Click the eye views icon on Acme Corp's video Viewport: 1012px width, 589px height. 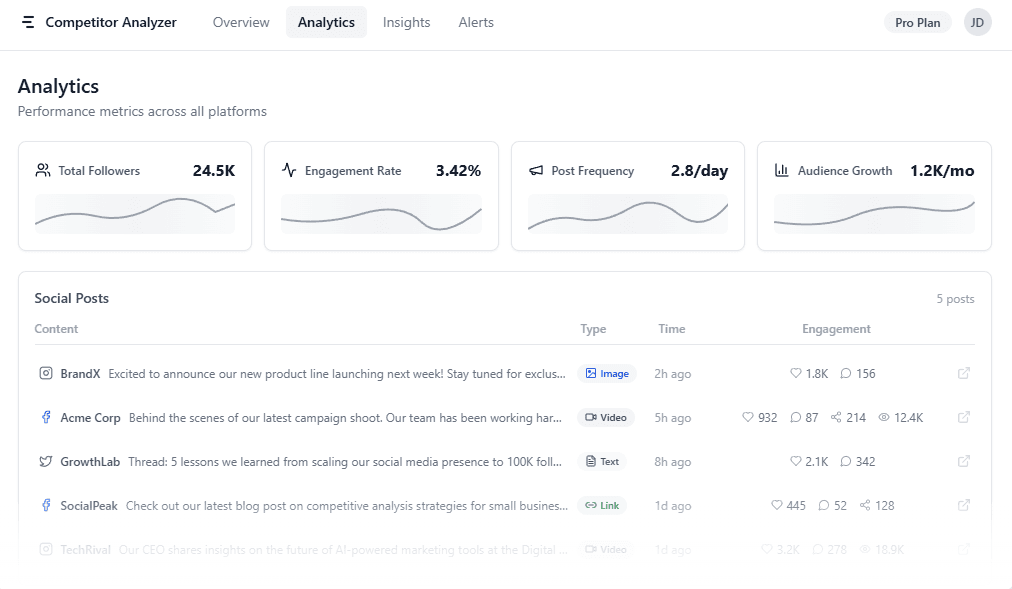coord(882,417)
